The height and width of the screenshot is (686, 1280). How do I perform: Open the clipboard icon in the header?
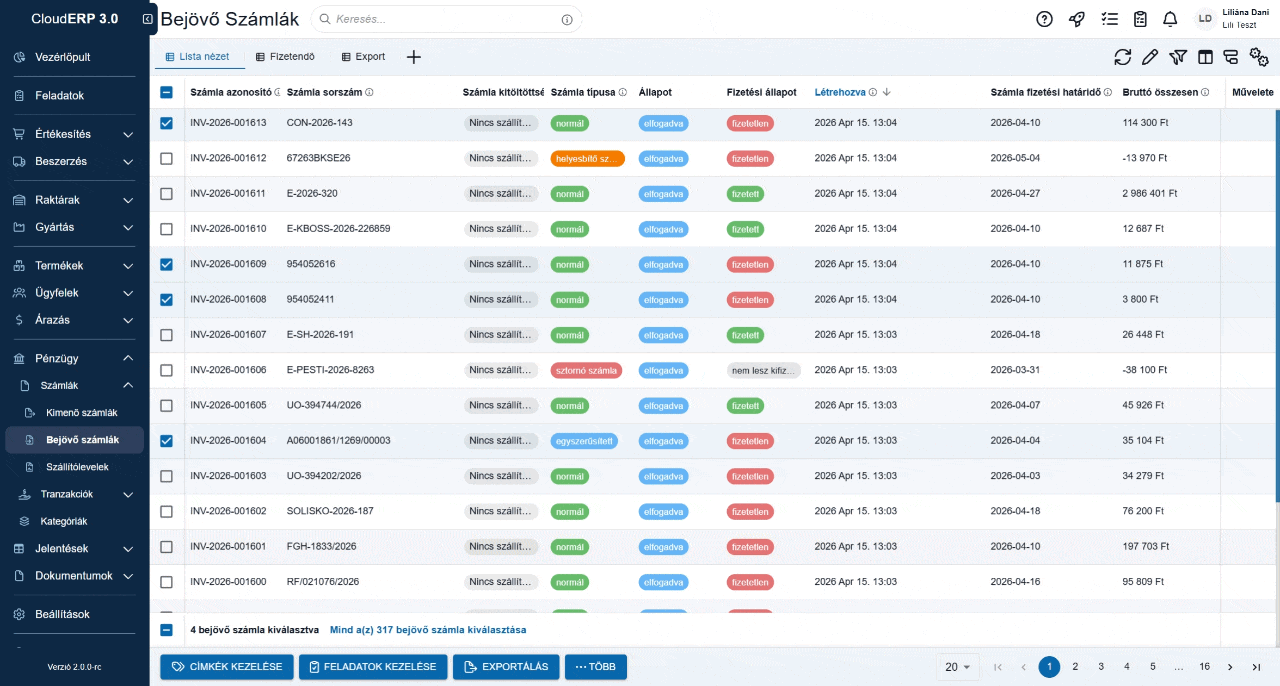1139,18
